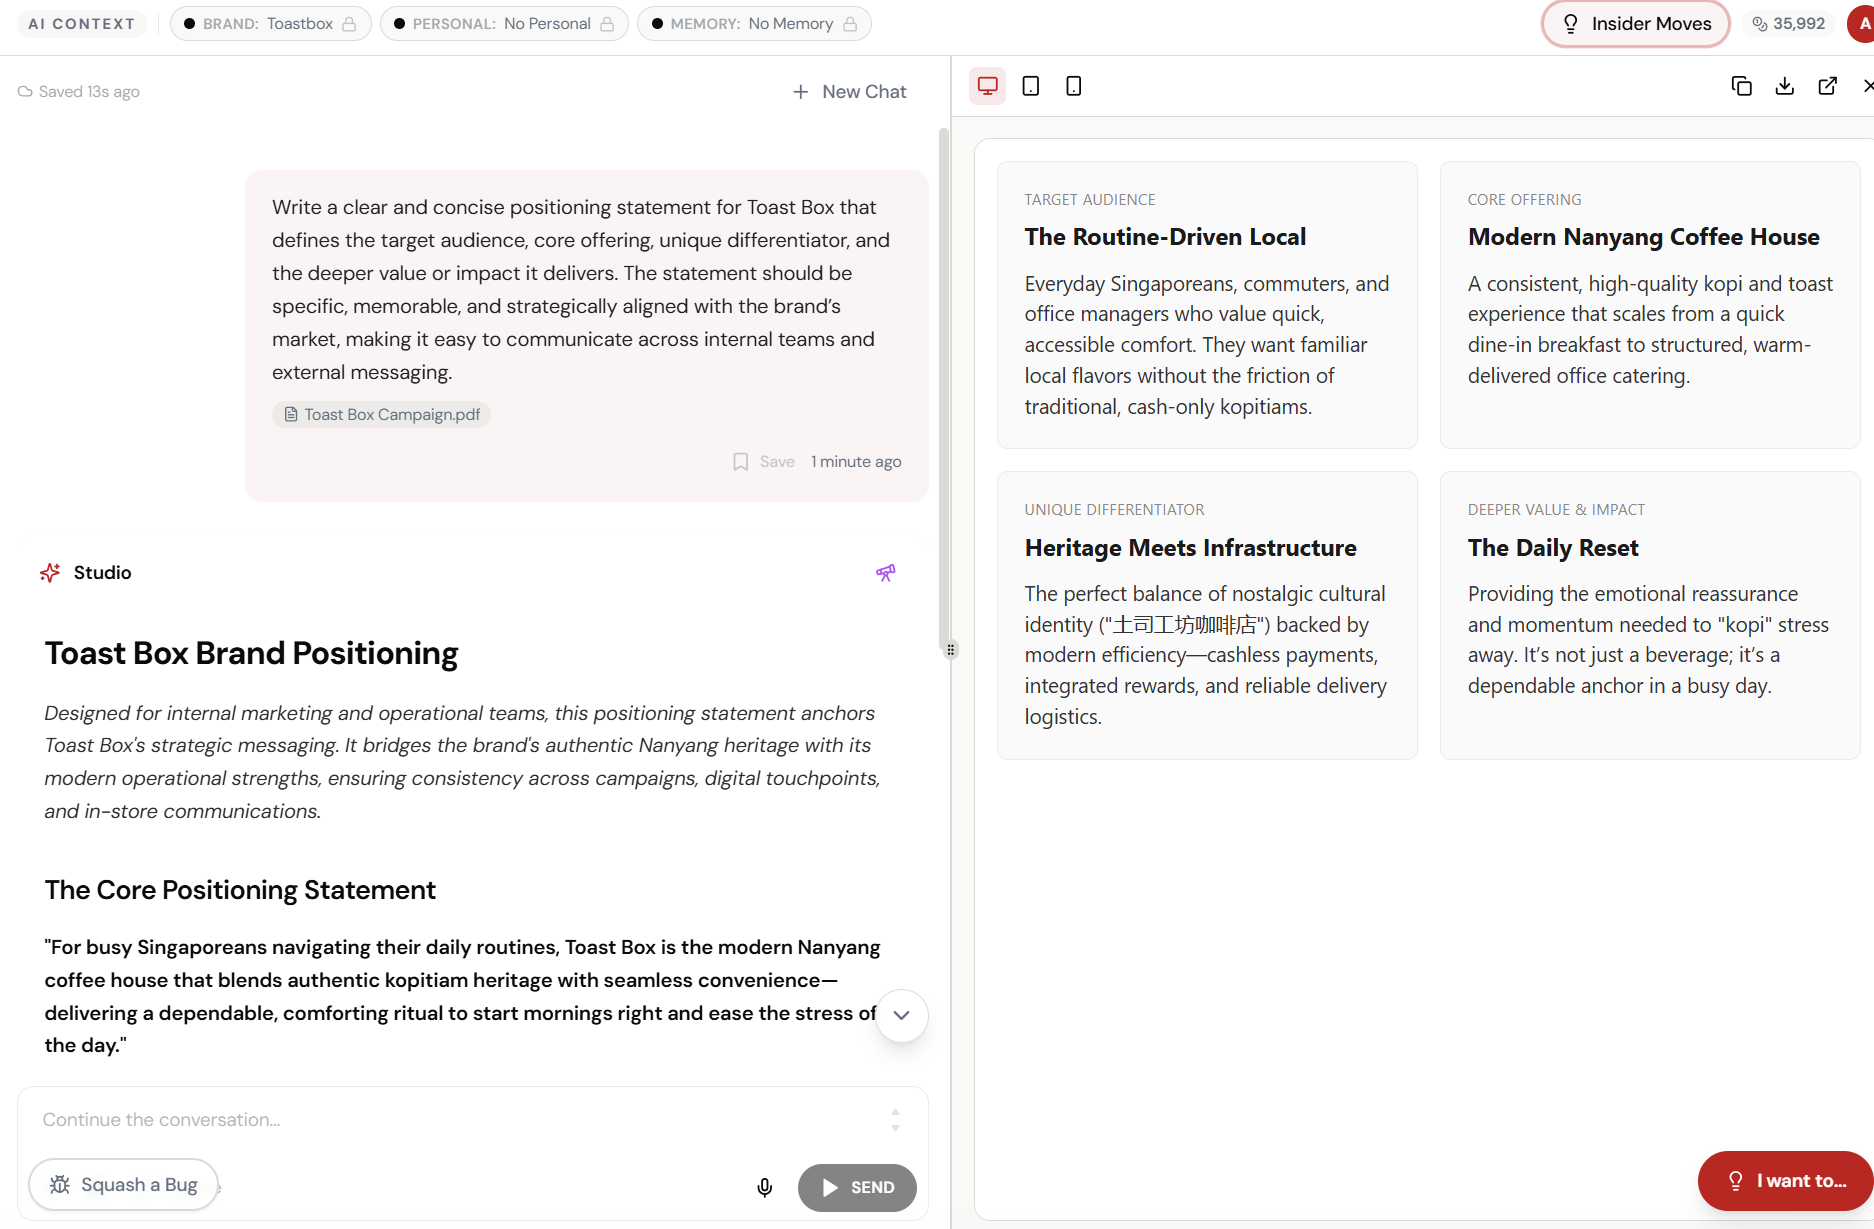Expand the collapsed positioning statement text

pyautogui.click(x=901, y=1016)
